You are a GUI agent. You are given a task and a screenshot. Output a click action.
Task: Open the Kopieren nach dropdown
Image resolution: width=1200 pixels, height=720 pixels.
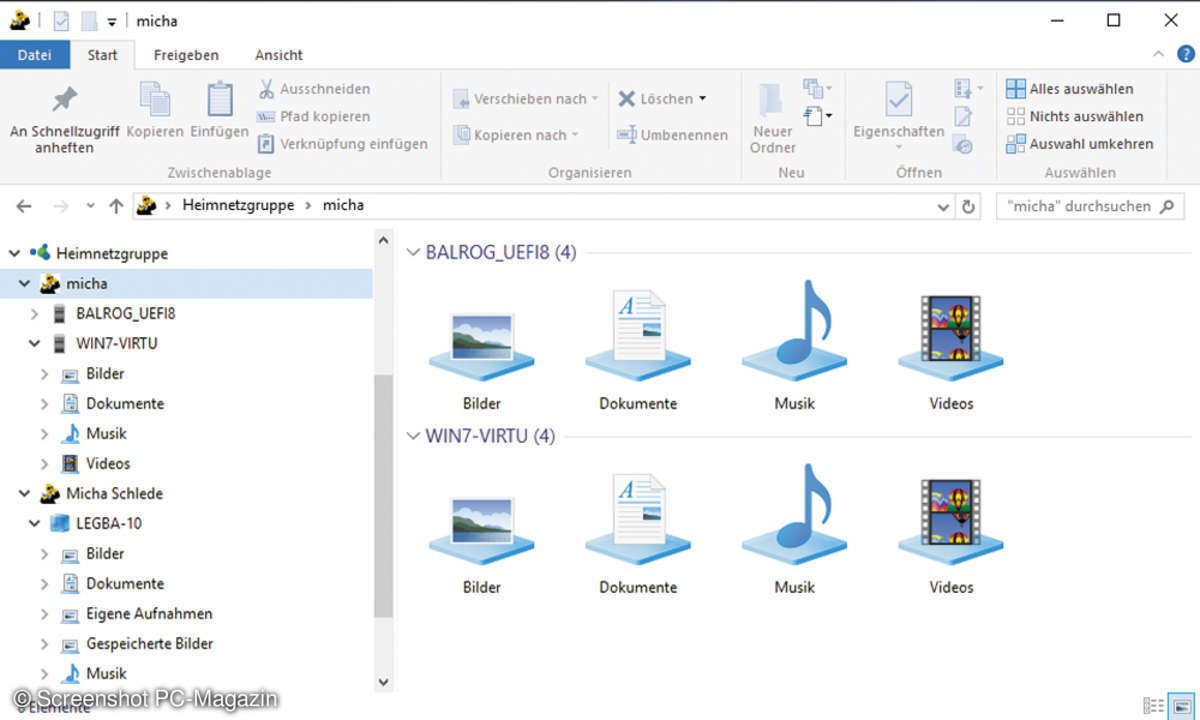pyautogui.click(x=516, y=135)
